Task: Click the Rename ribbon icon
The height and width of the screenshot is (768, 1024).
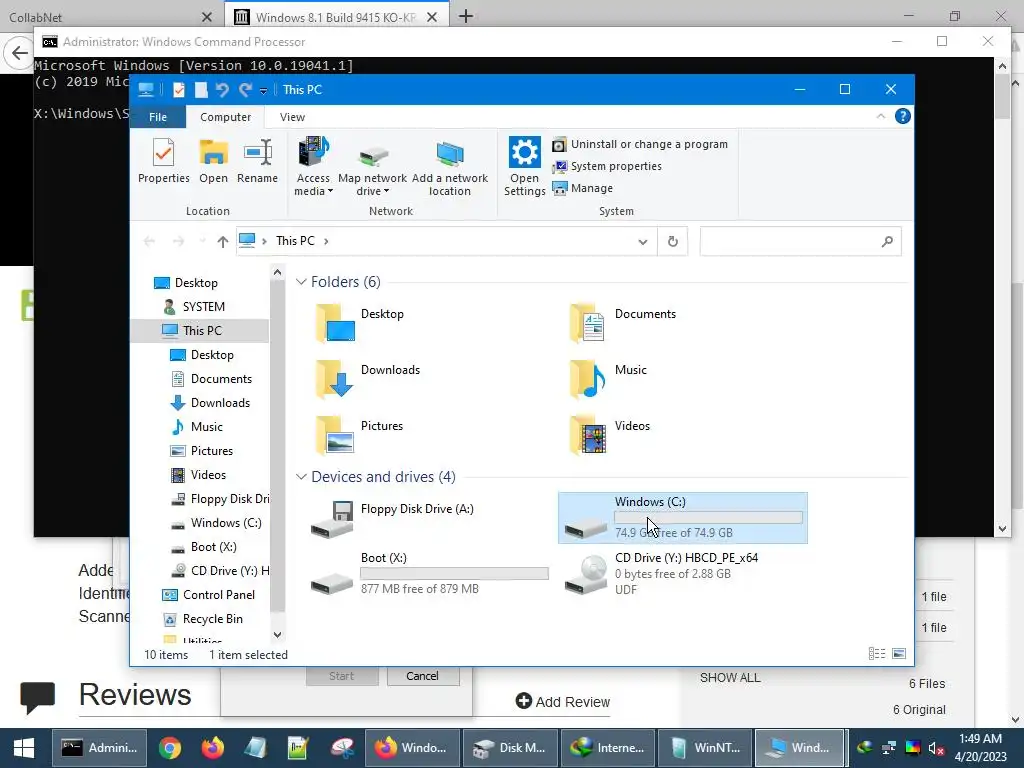Action: click(x=257, y=161)
